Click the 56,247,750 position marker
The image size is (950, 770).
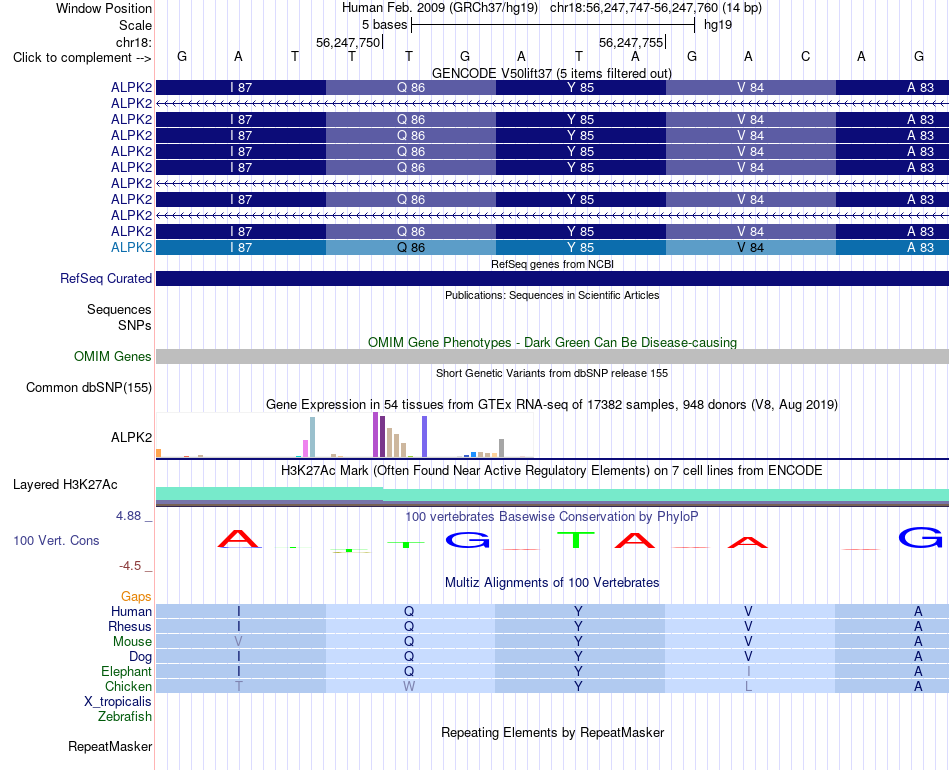348,42
